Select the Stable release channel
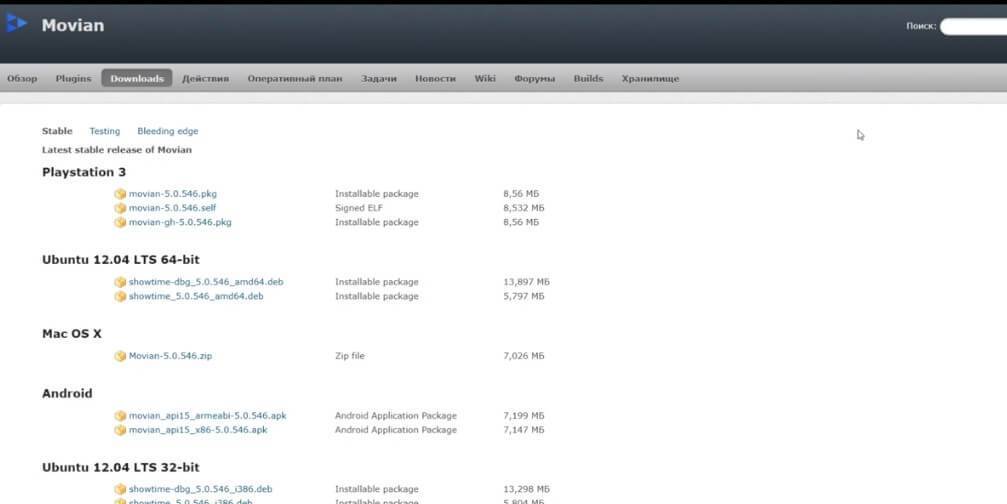1007x504 pixels. [x=57, y=131]
